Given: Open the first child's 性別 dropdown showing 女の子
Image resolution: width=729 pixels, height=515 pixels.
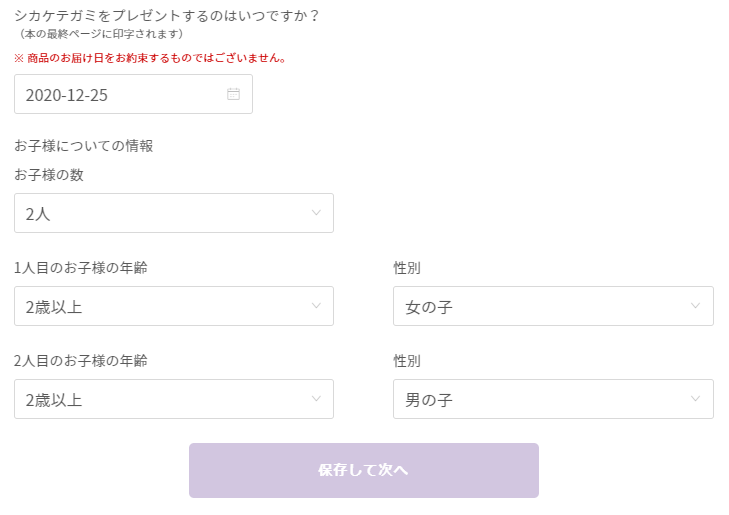Looking at the screenshot, I should (x=553, y=306).
